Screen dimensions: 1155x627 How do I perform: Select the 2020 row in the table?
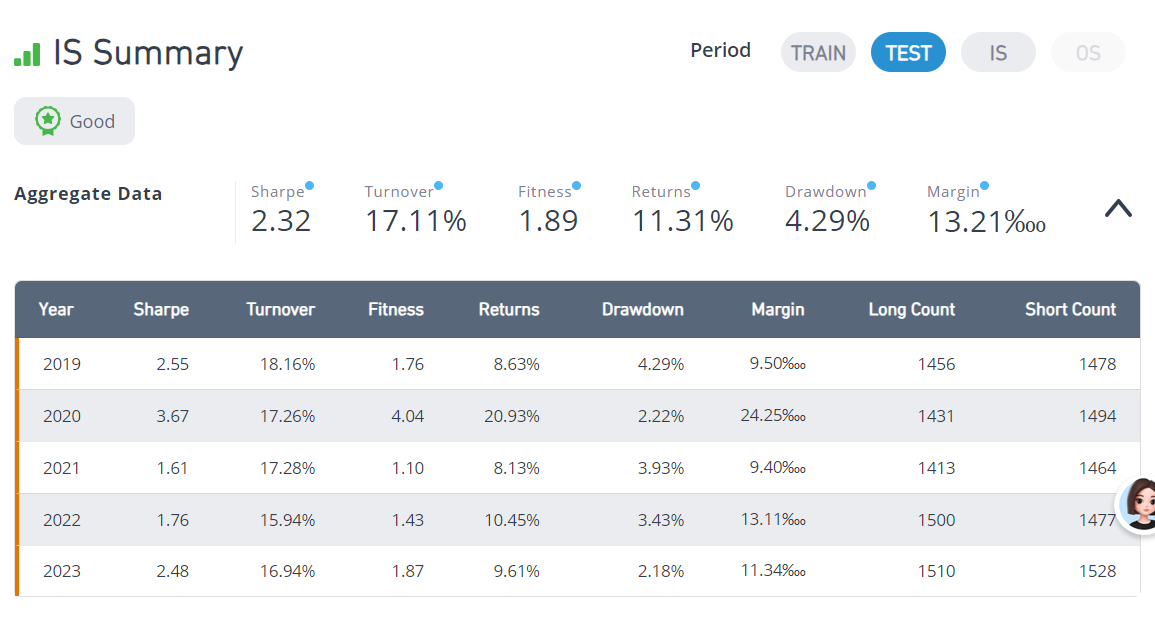click(578, 416)
